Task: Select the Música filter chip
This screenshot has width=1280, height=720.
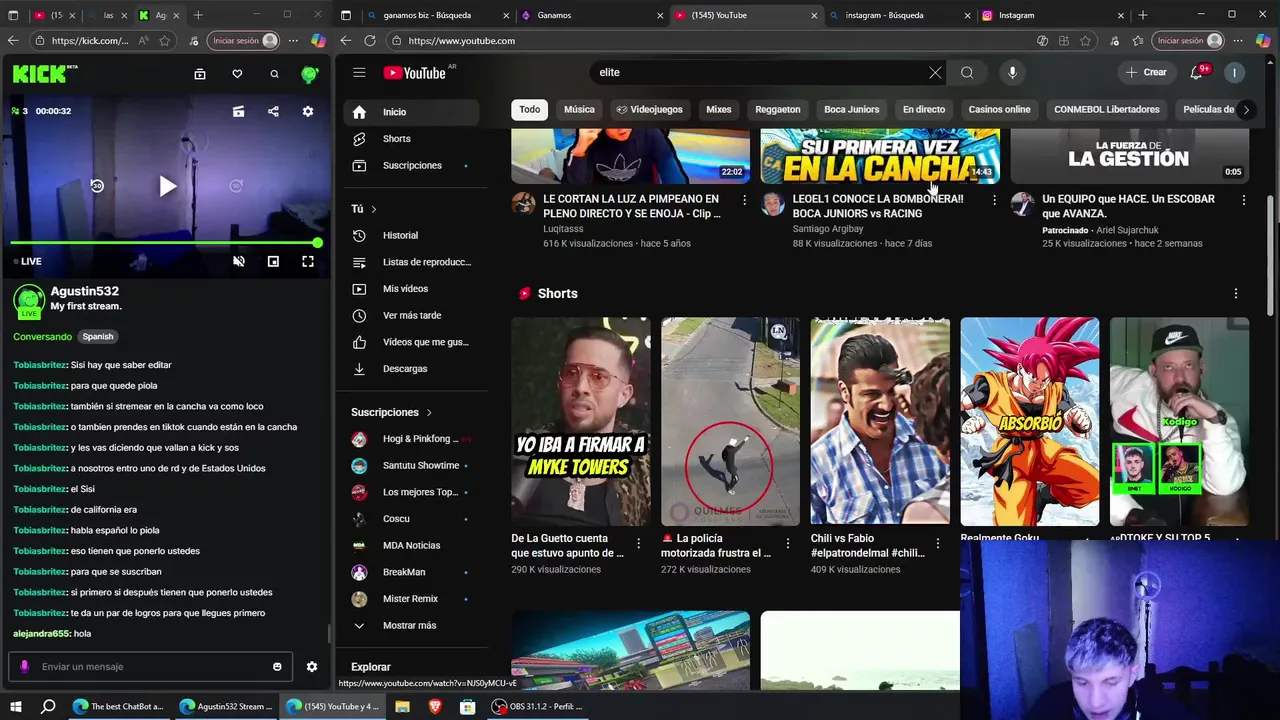Action: click(579, 109)
